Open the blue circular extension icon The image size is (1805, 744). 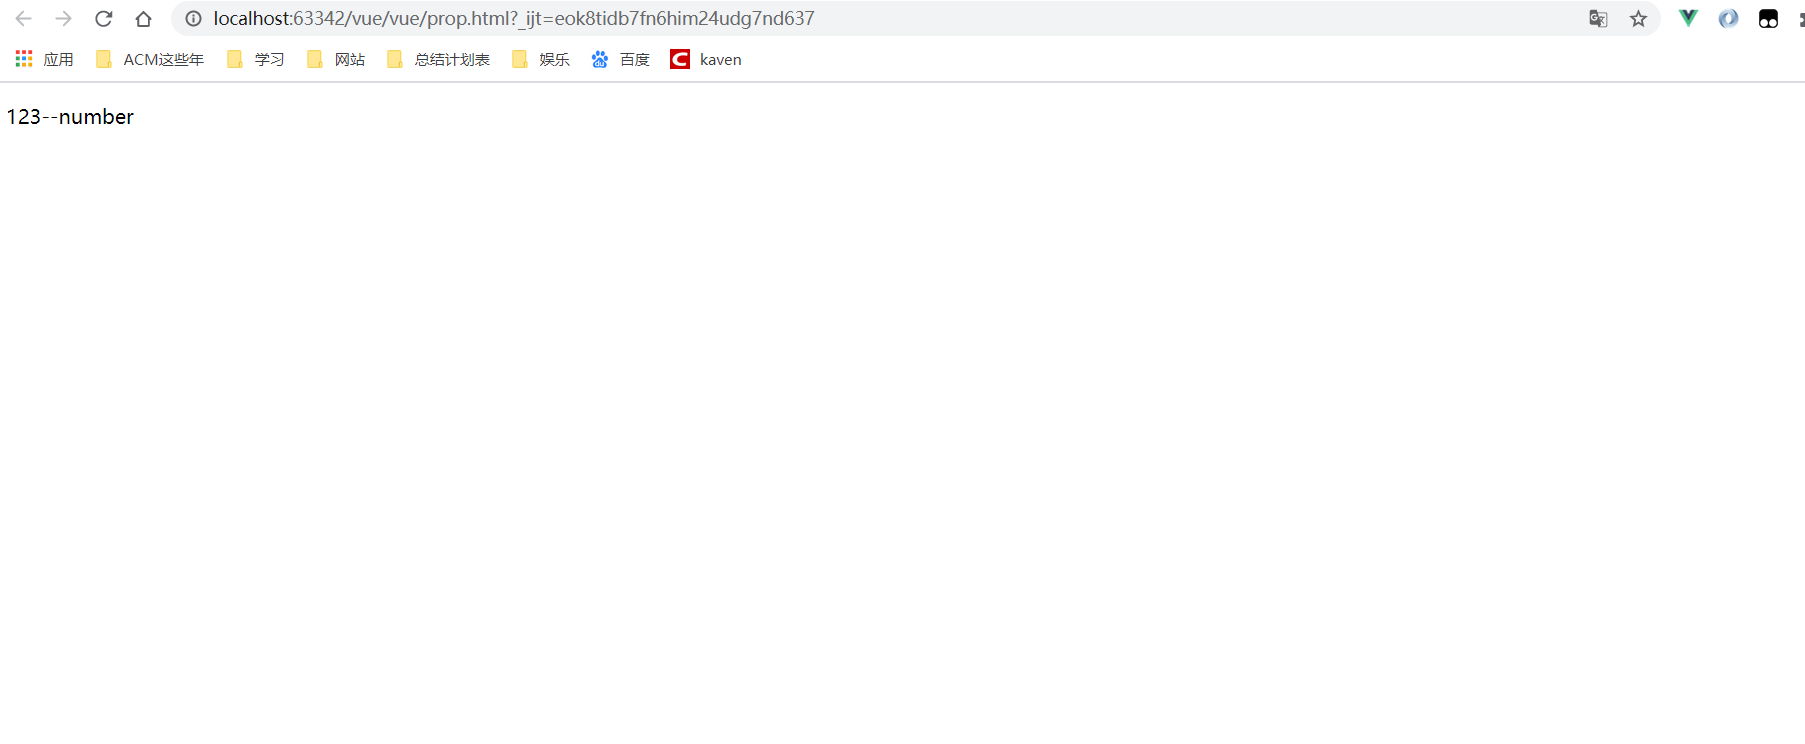point(1728,18)
